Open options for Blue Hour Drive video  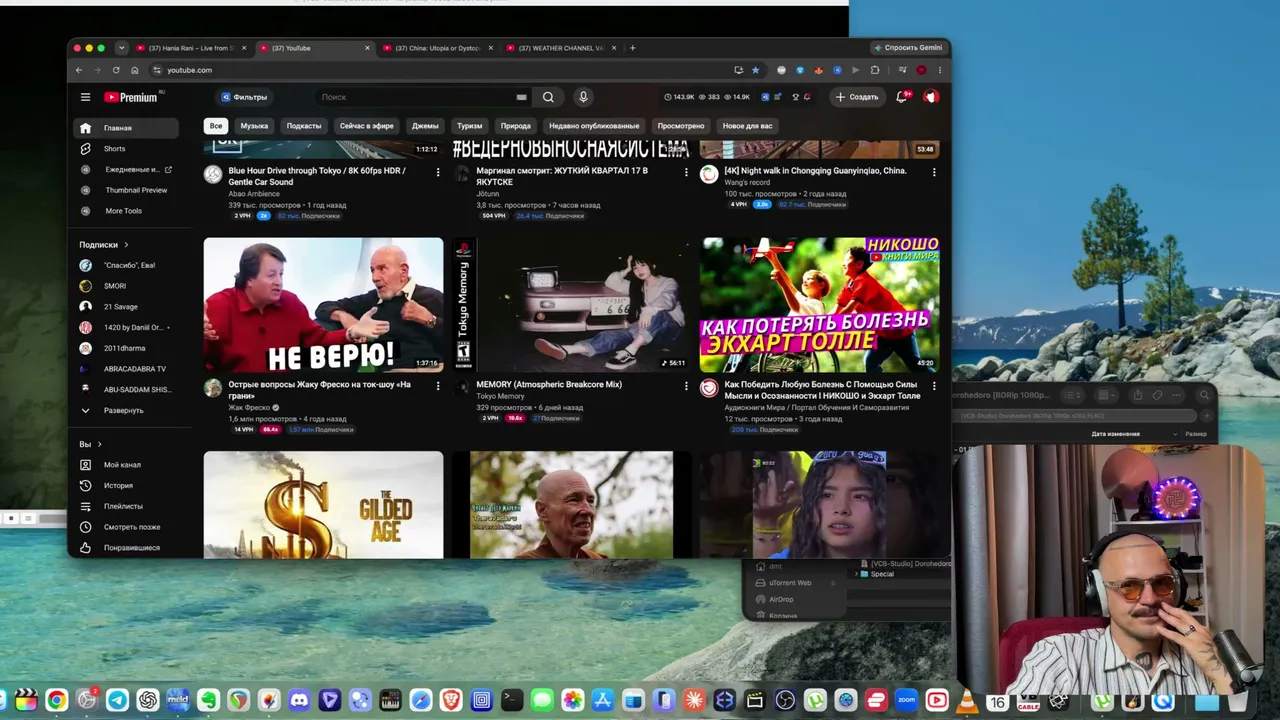pyautogui.click(x=437, y=172)
